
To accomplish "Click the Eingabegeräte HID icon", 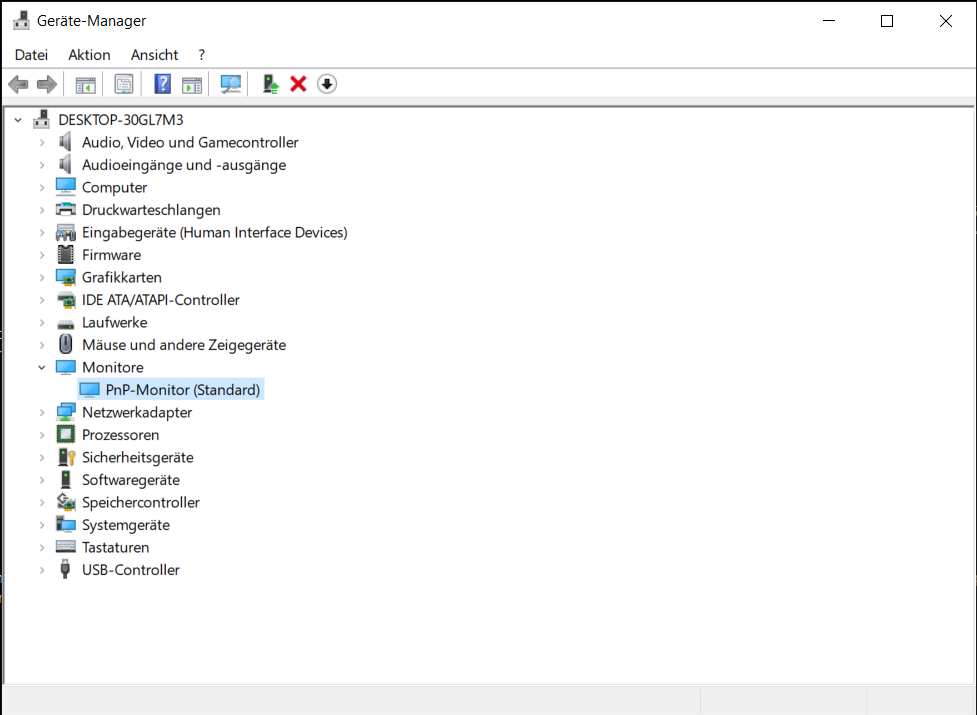I will (x=65, y=232).
